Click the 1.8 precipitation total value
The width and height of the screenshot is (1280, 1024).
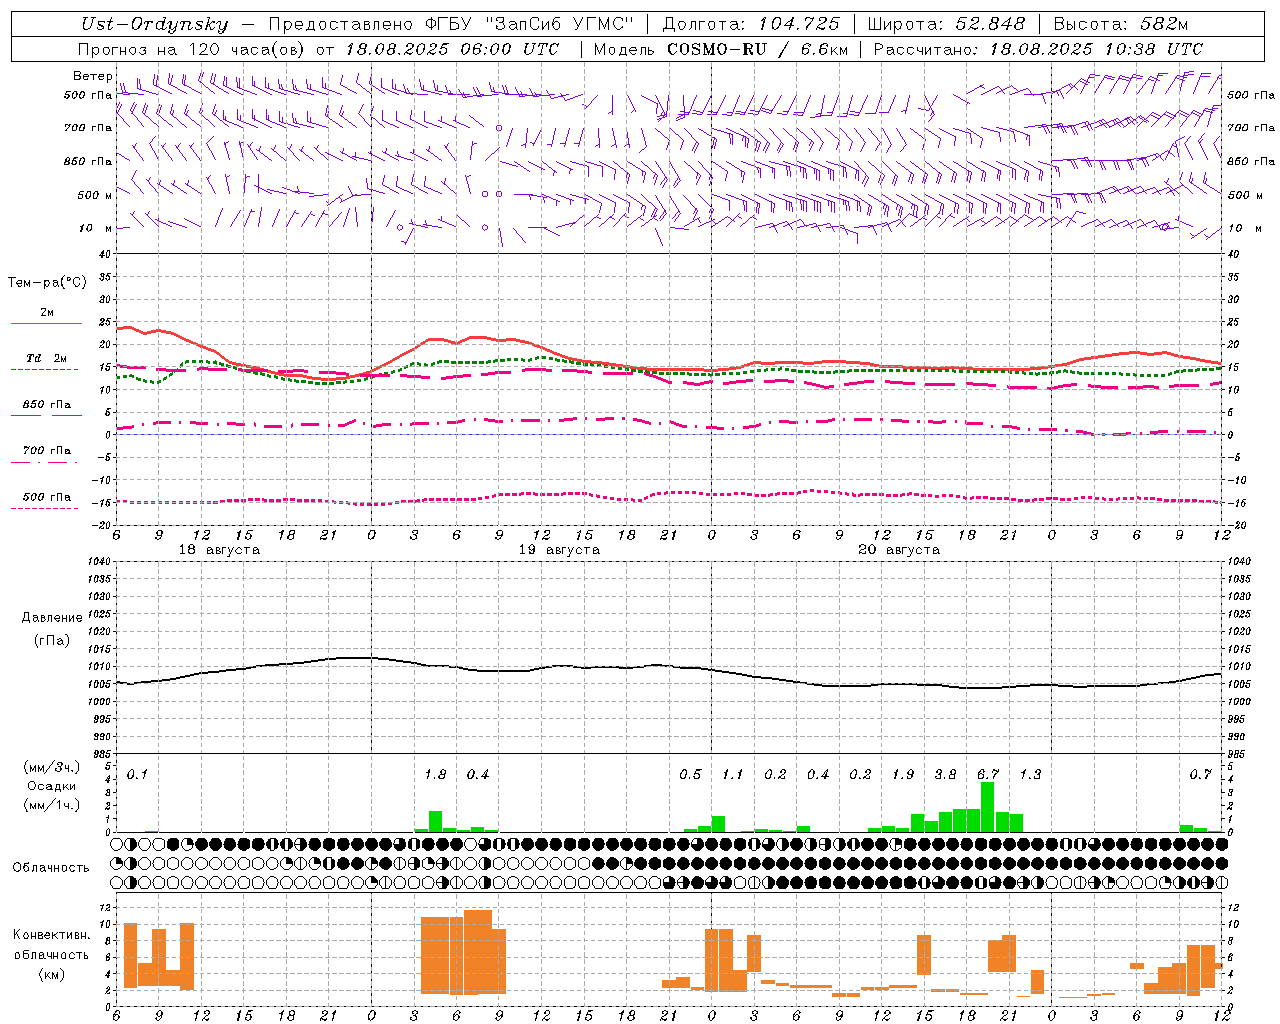pos(435,775)
